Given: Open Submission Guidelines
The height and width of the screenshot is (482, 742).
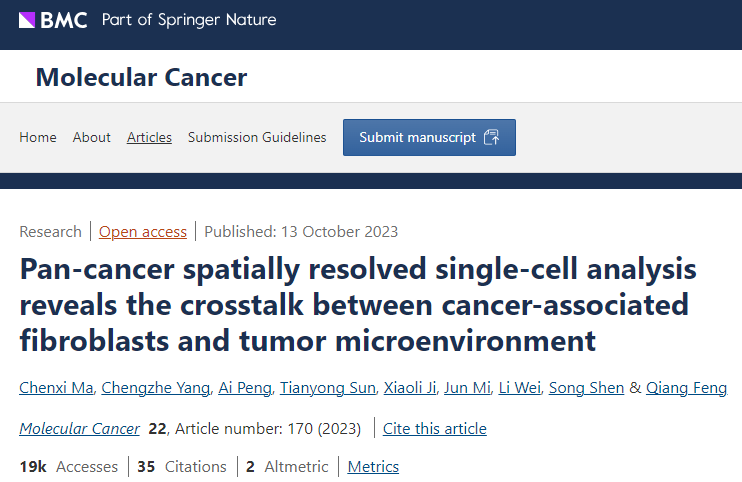Looking at the screenshot, I should [x=257, y=137].
